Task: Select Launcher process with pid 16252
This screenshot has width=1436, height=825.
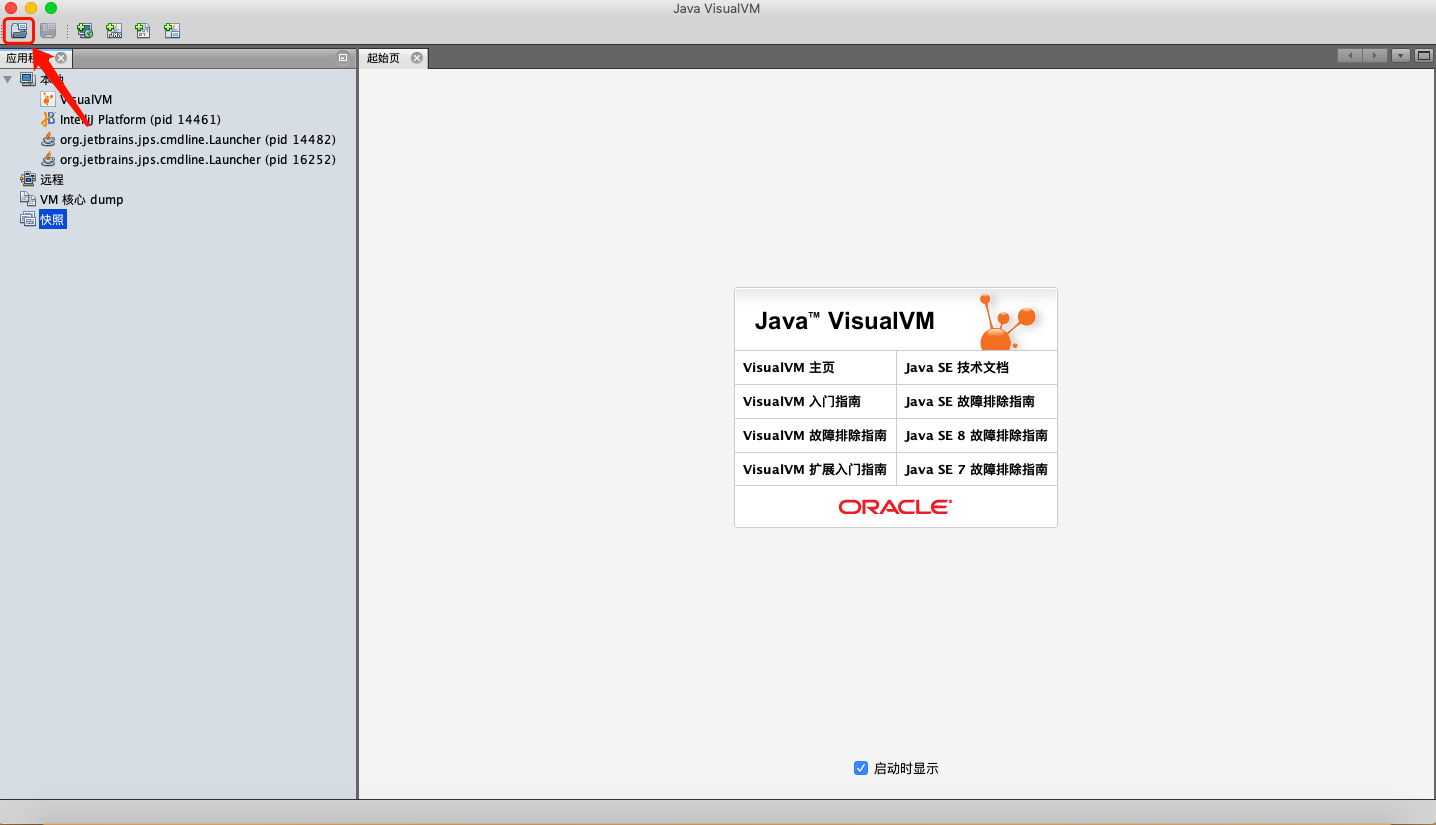Action: 198,159
